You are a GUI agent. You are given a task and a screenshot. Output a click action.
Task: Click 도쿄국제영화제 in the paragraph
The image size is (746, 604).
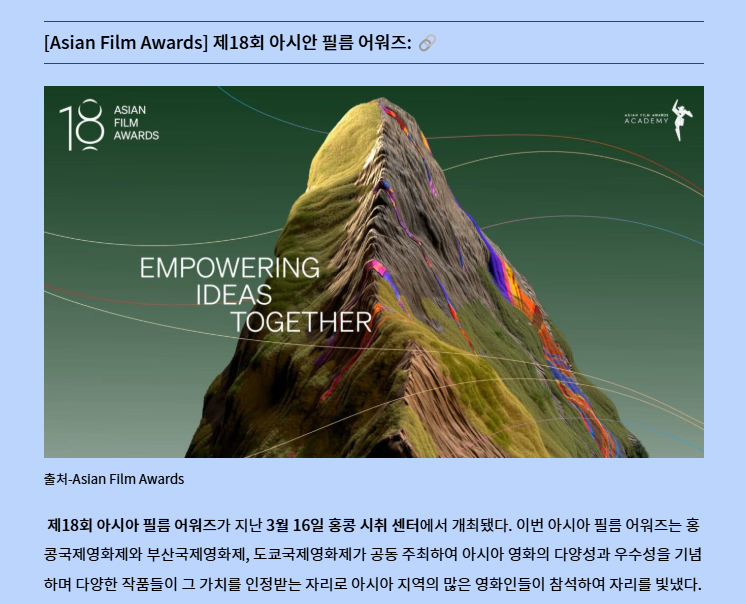coord(301,554)
